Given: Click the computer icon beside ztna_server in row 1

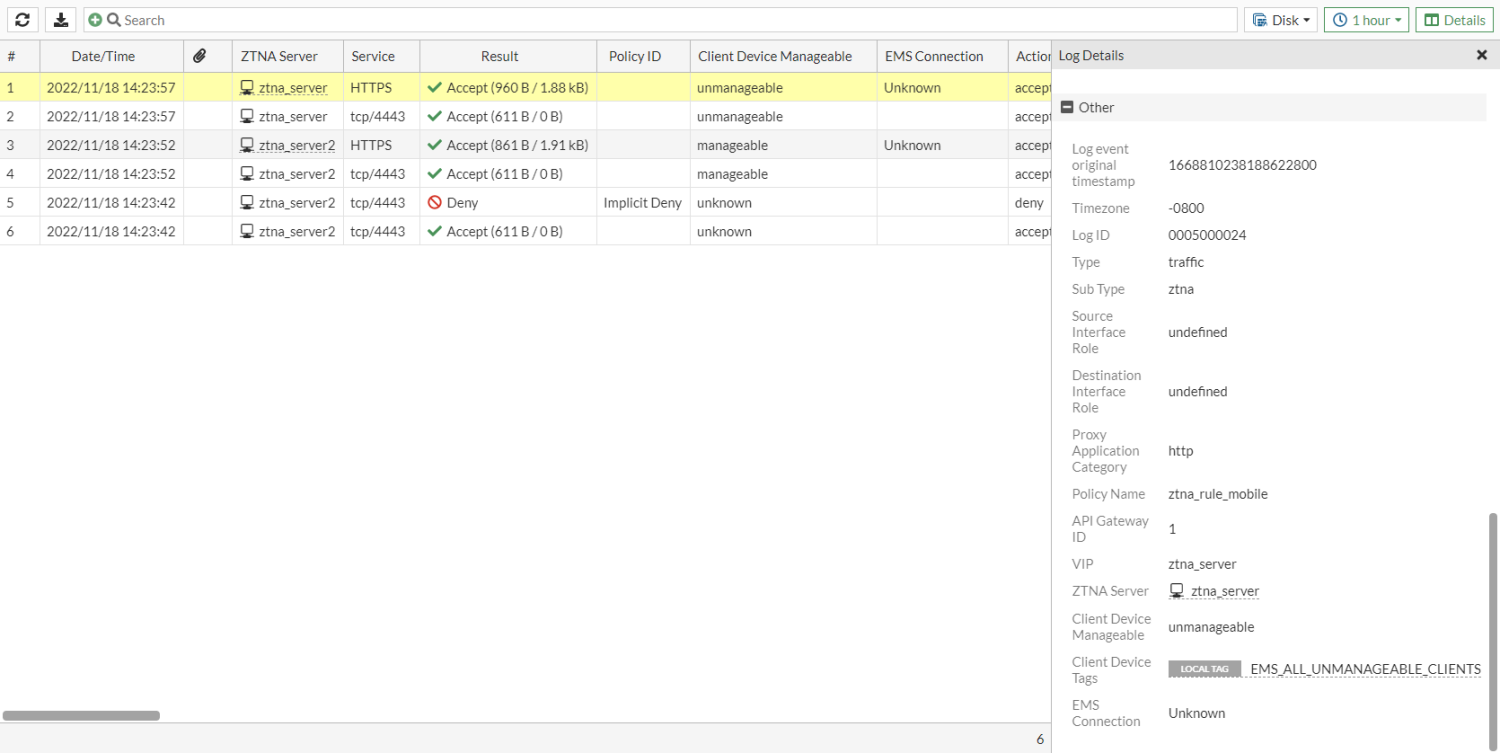Looking at the screenshot, I should 245,87.
